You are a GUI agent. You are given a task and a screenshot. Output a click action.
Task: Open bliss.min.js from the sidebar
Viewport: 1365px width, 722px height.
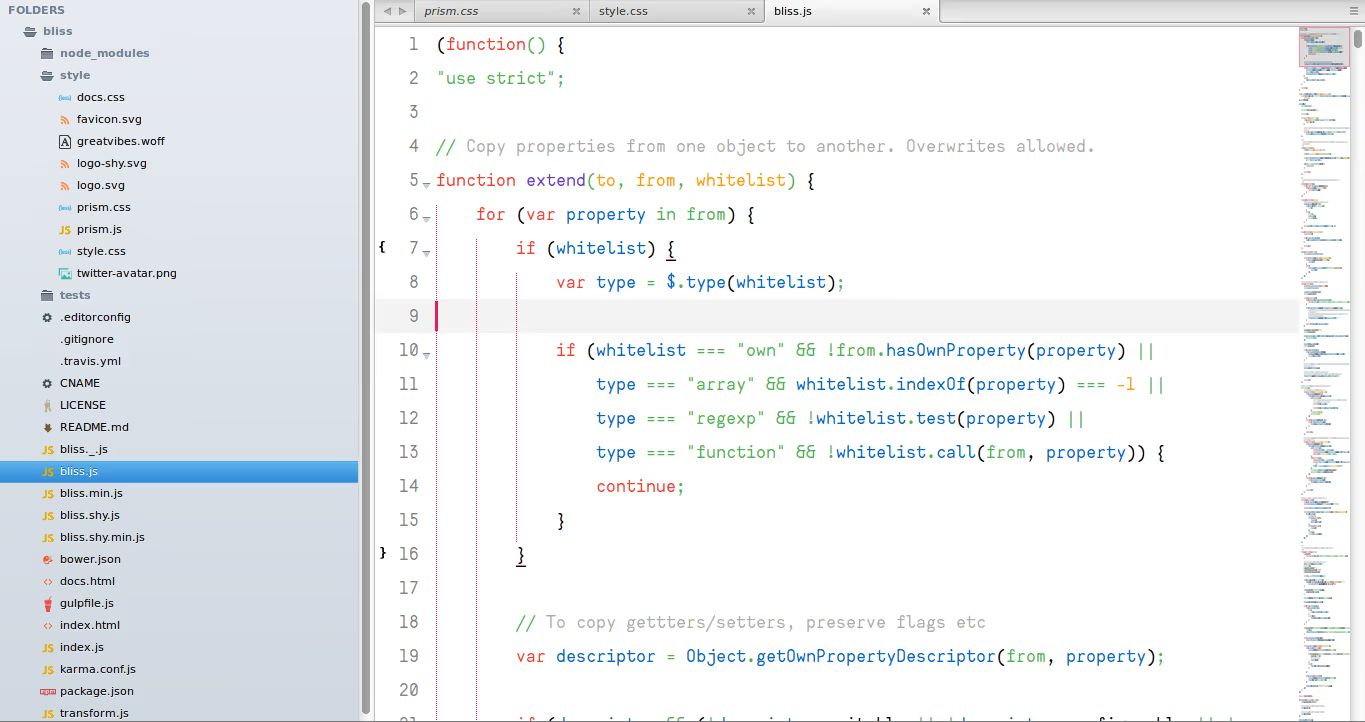91,493
